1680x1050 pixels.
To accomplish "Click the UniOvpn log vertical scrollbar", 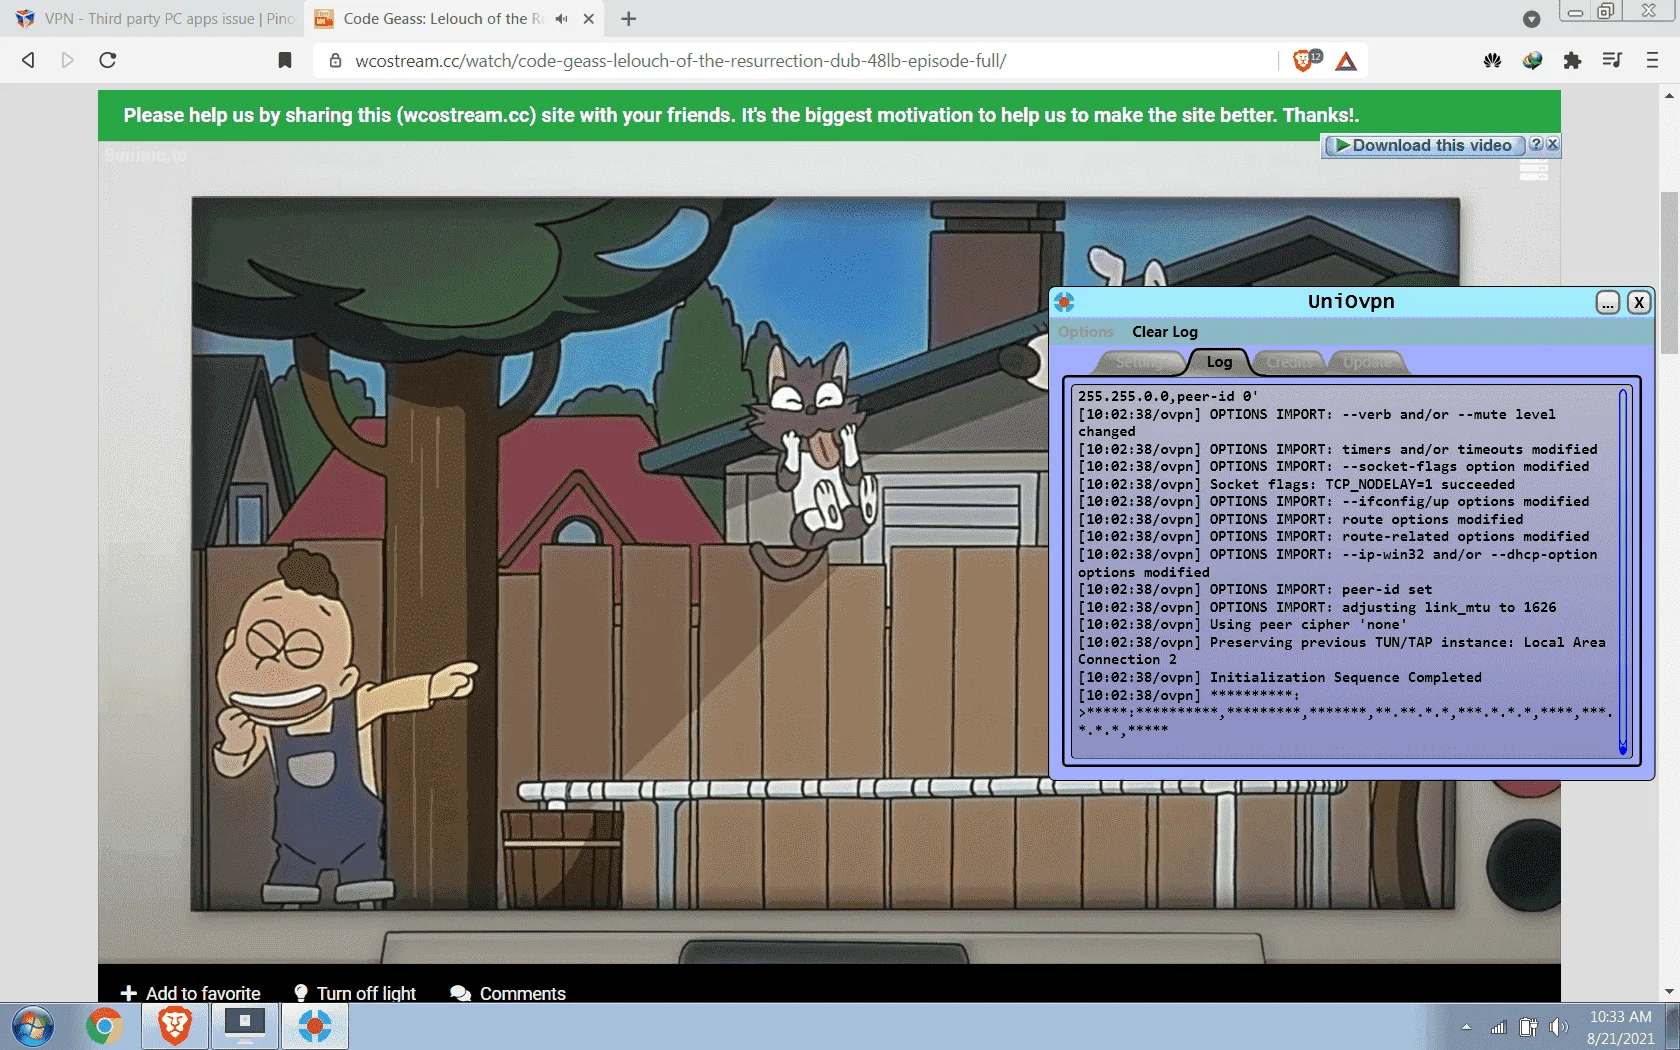I will 1622,572.
